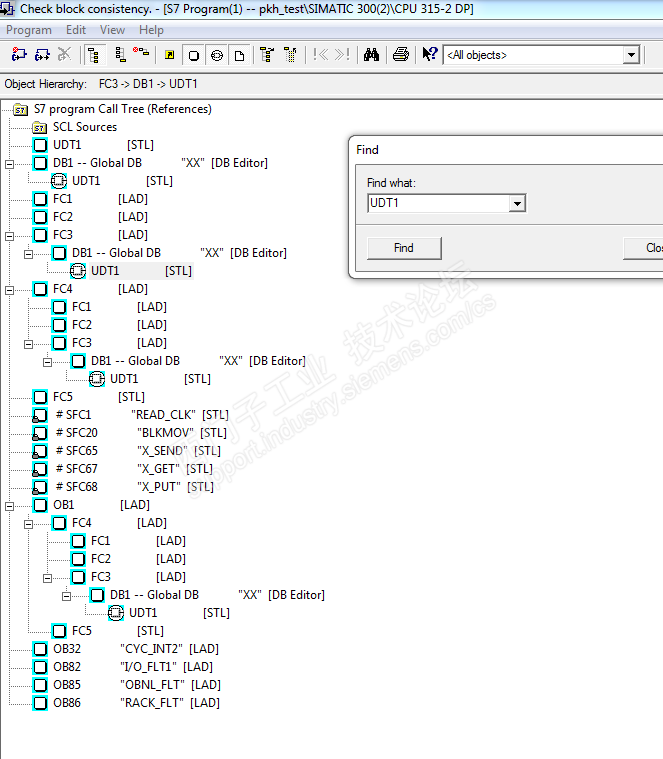Viewport: 663px width, 759px height.
Task: Toggle the circular UDT filter button
Action: pyautogui.click(x=217, y=55)
